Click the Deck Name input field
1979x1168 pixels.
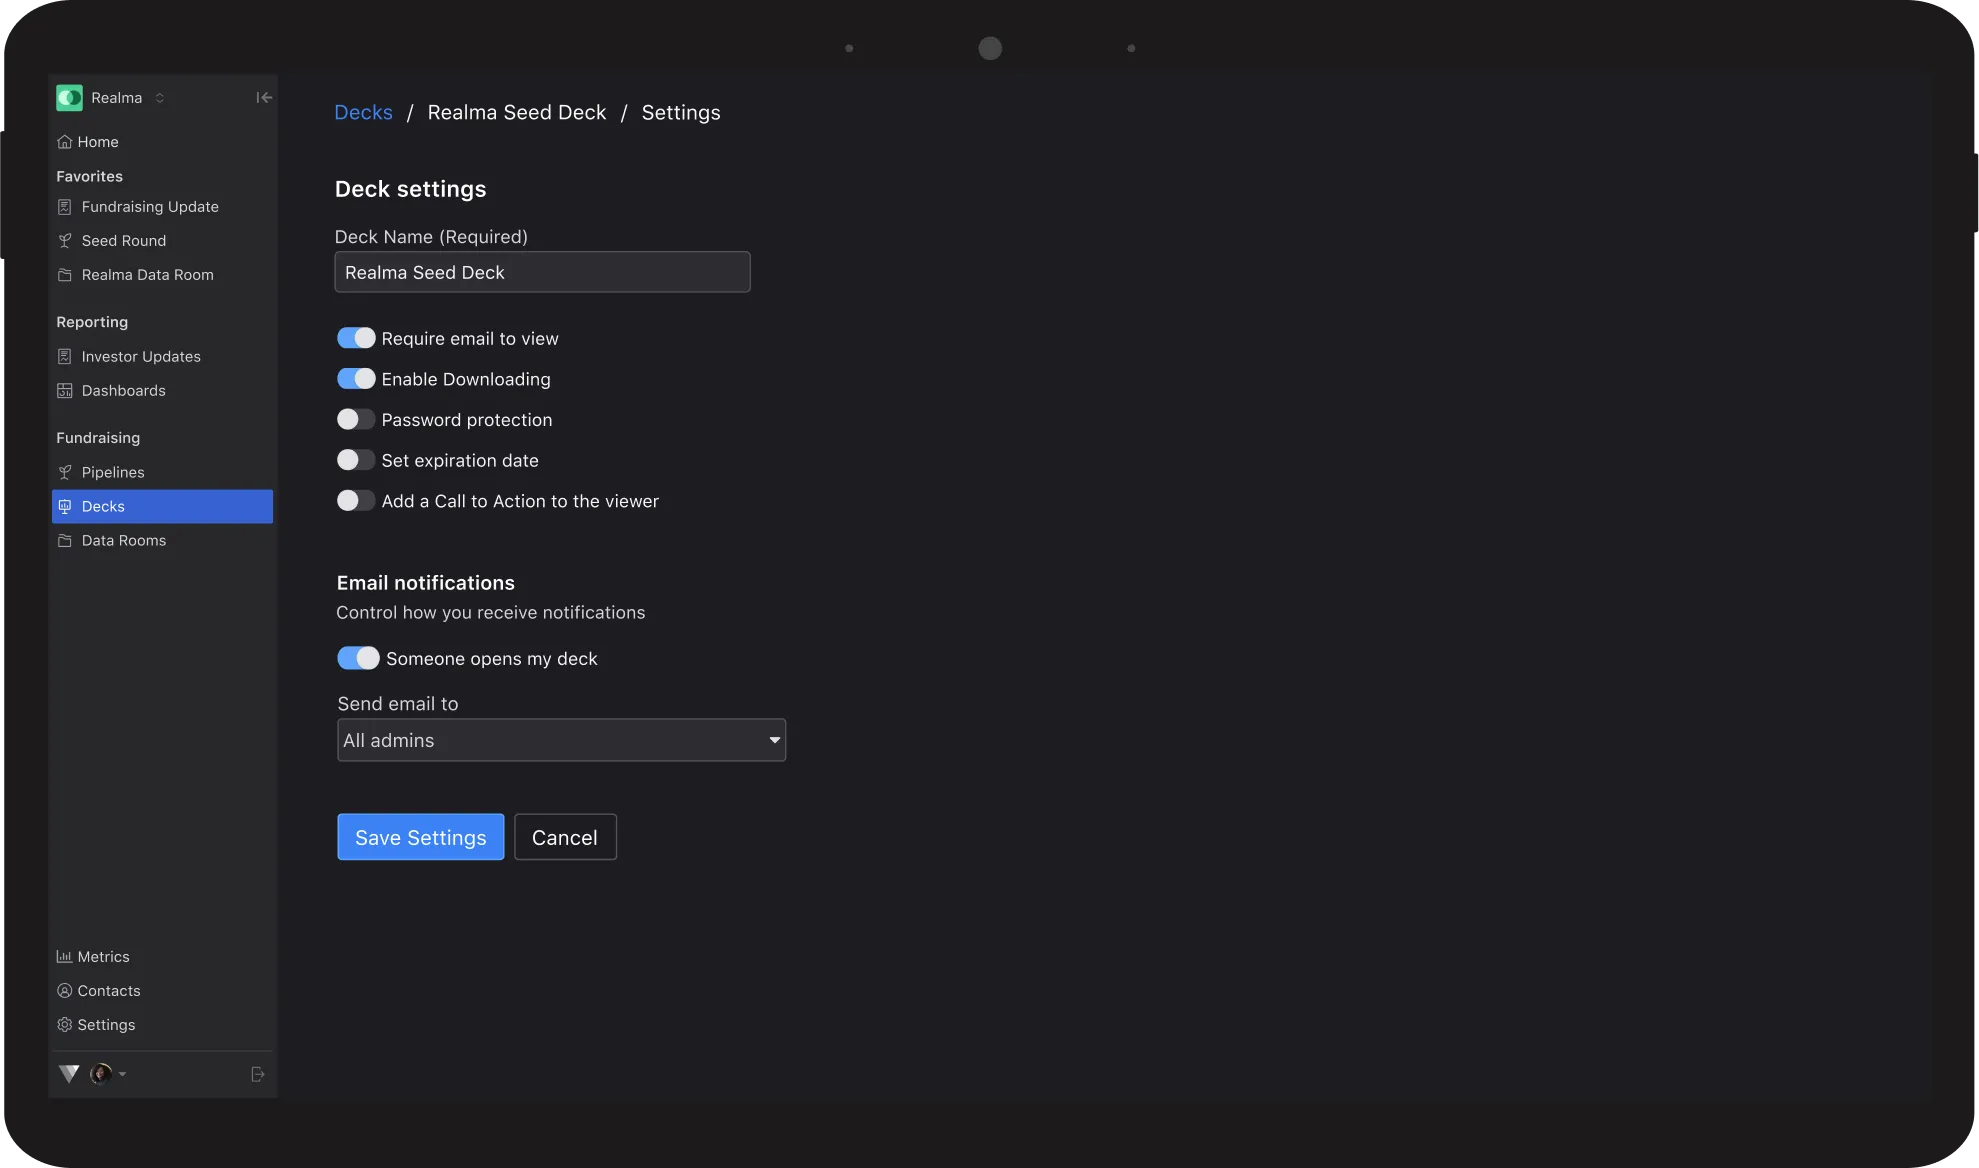542,273
